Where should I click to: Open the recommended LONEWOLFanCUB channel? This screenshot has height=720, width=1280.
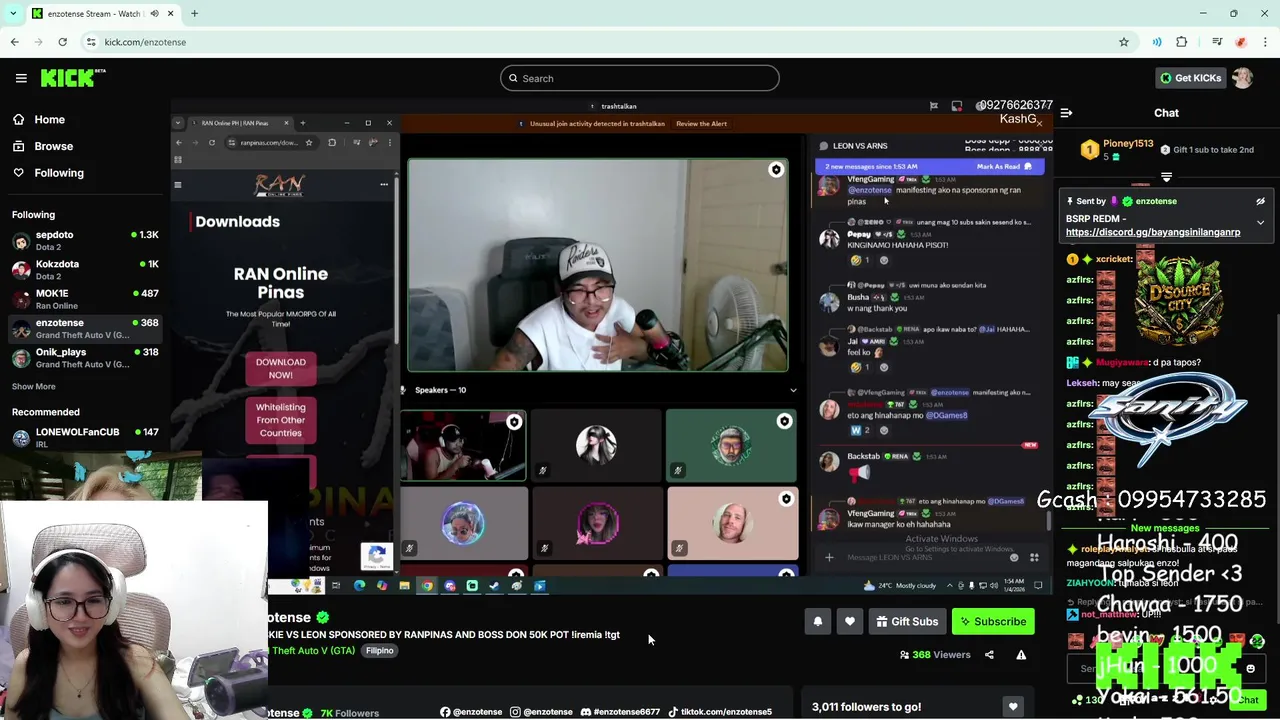pos(85,437)
